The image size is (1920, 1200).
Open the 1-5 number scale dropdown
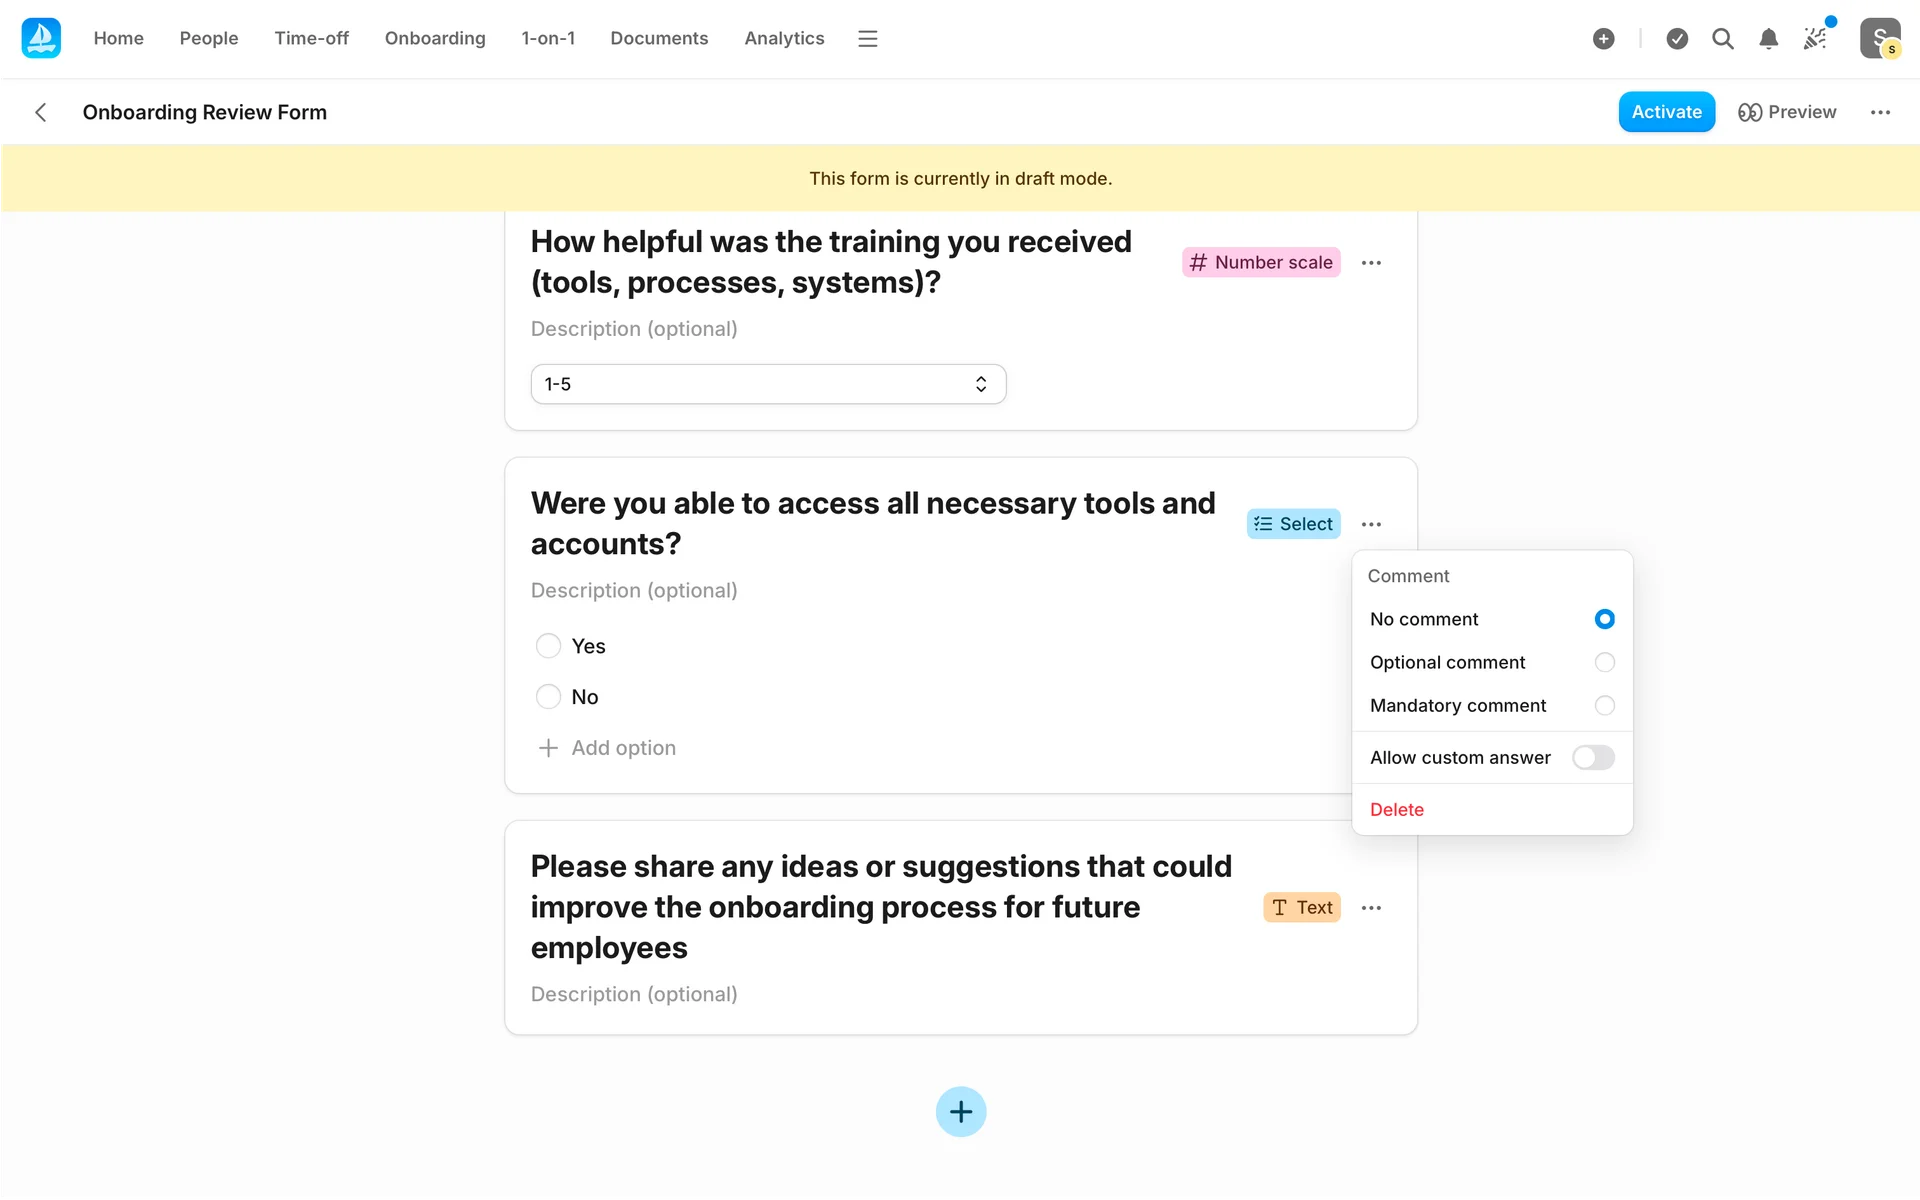(x=767, y=384)
